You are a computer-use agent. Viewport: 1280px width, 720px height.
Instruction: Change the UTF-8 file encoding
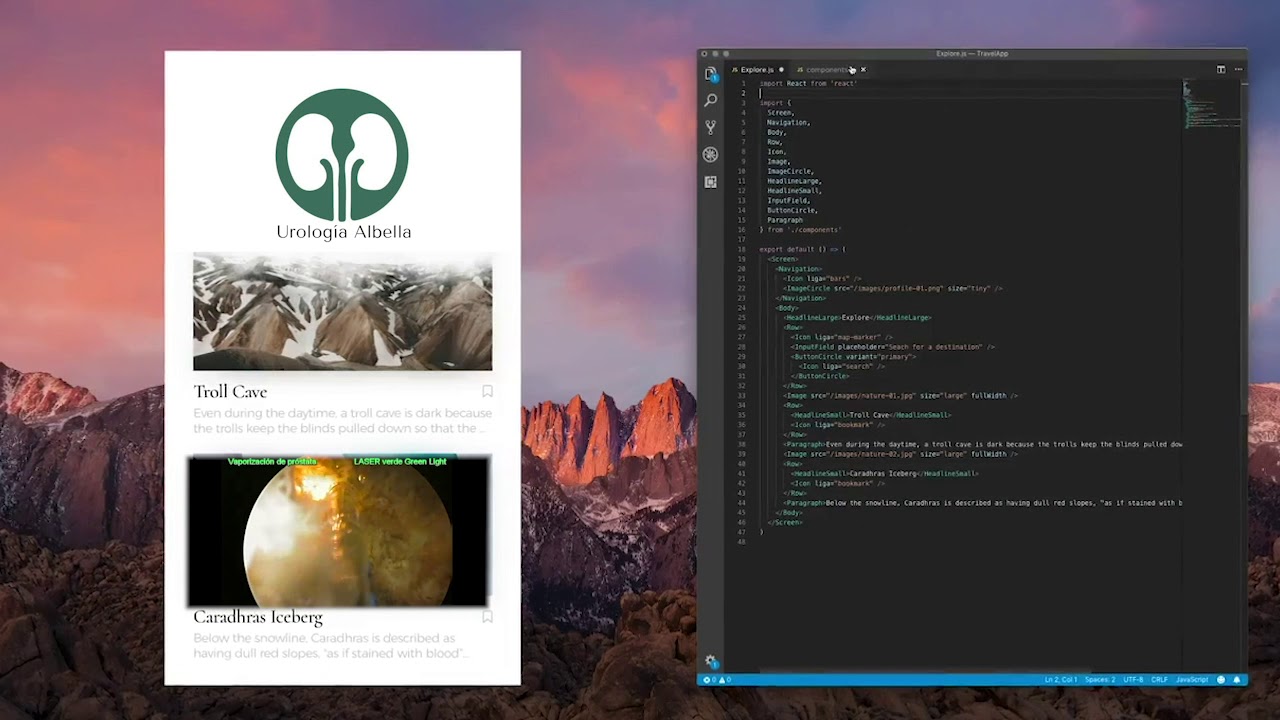click(1133, 680)
